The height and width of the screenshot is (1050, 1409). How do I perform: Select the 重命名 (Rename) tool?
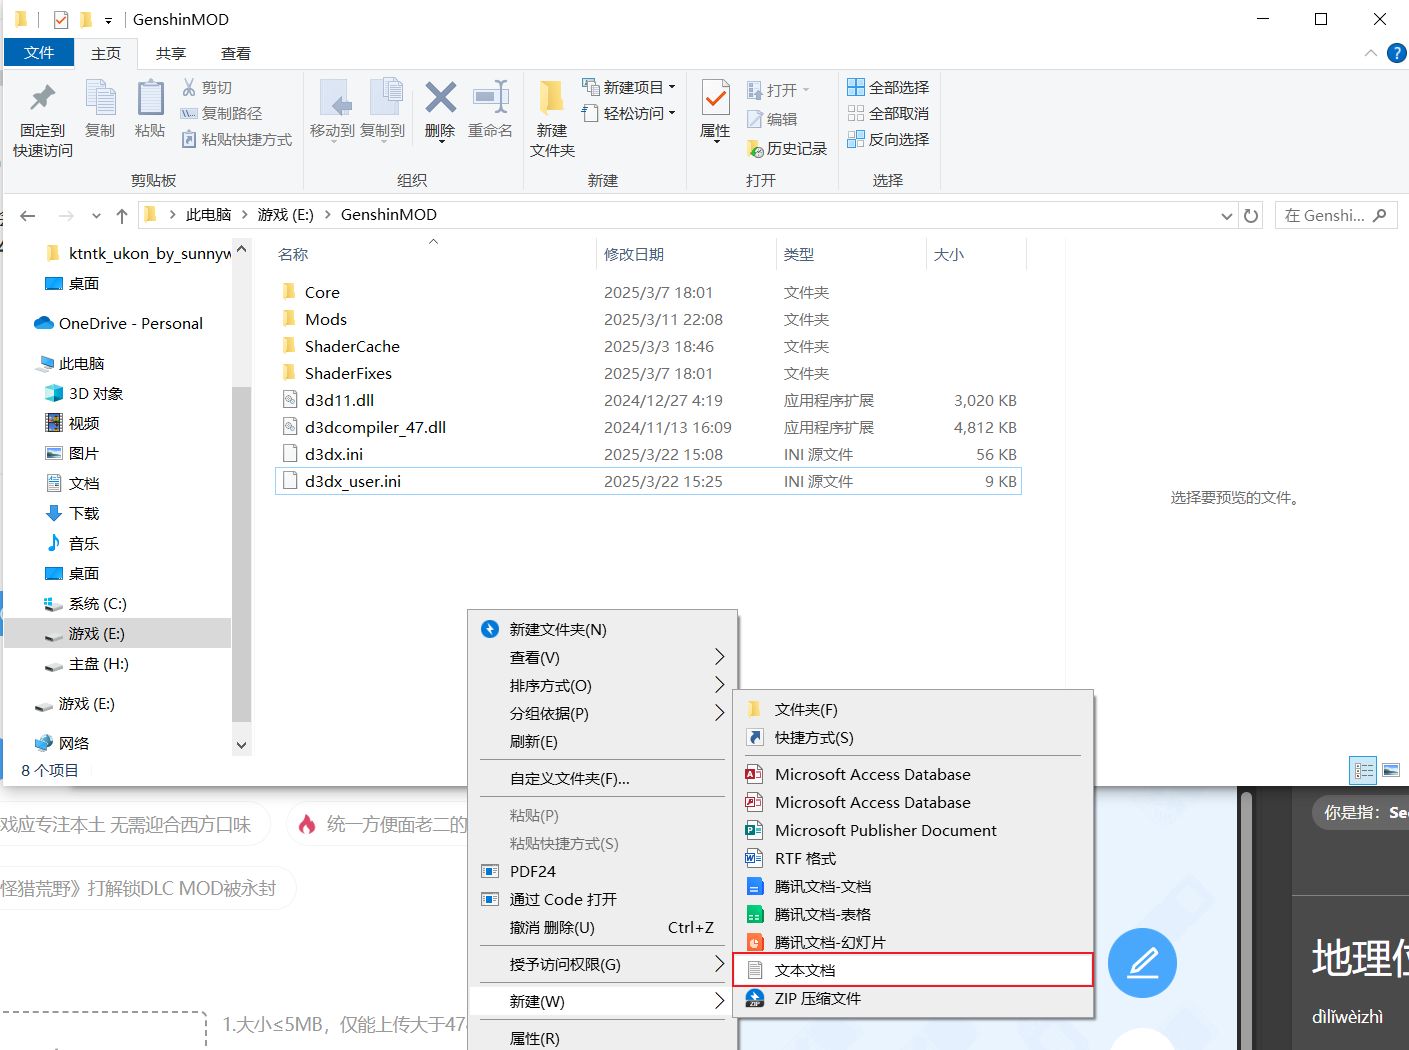(x=491, y=110)
